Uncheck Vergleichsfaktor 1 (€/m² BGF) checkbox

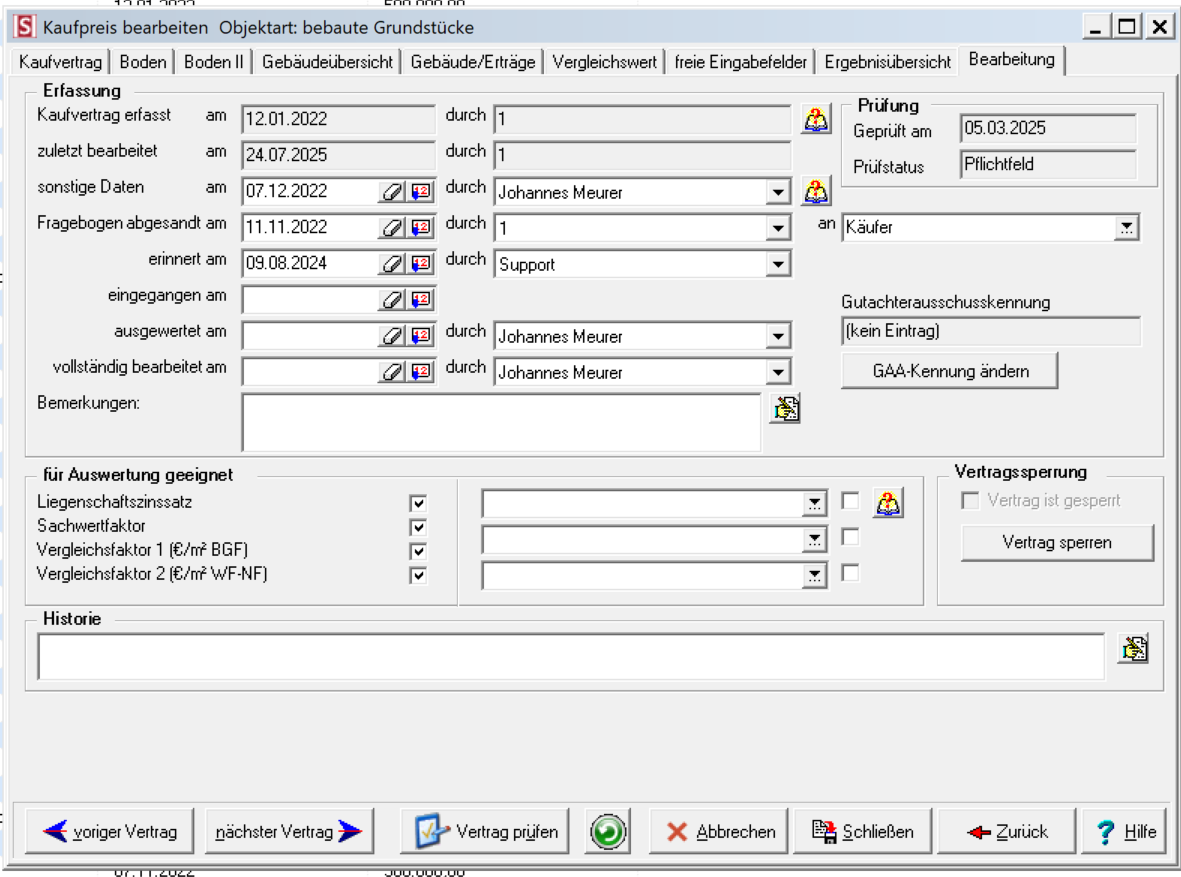tap(419, 552)
